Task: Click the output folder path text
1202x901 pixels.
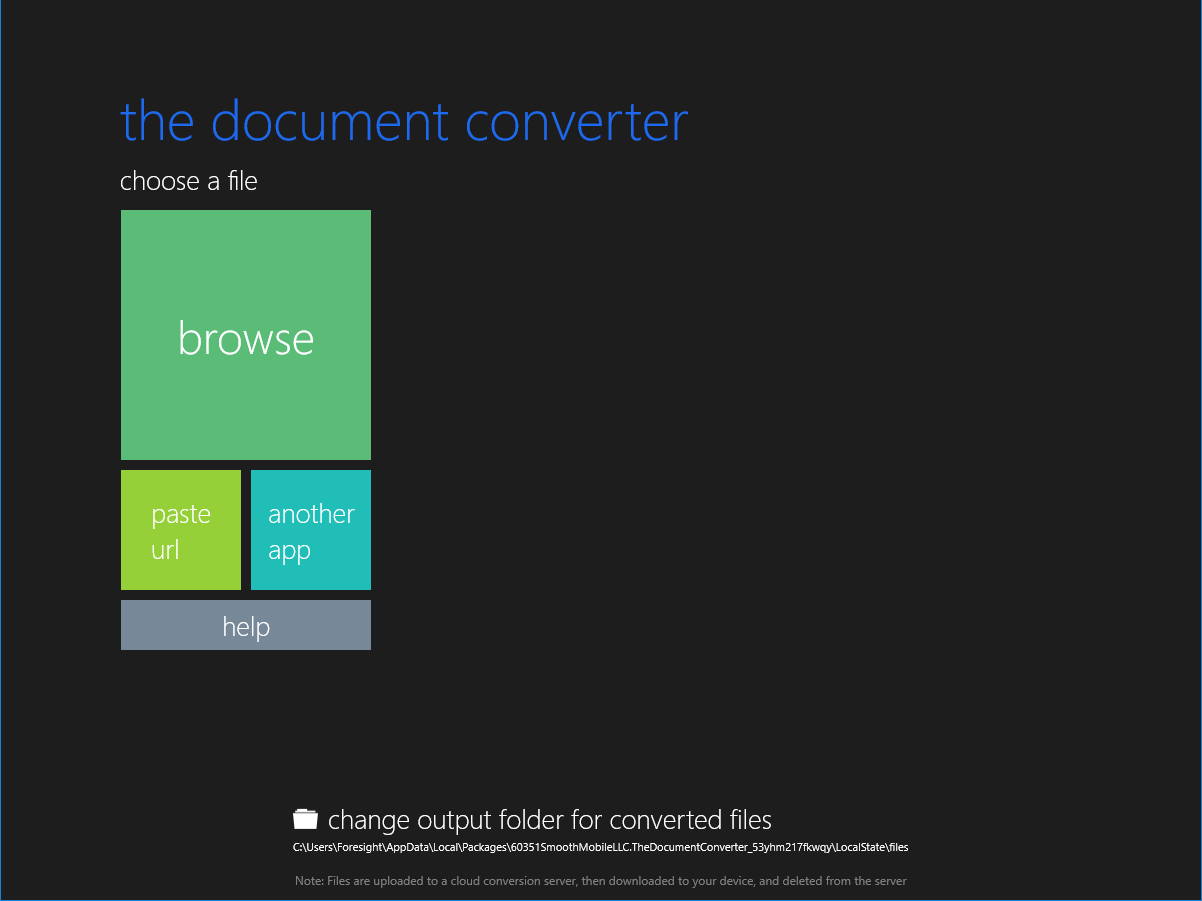Action: (x=600, y=846)
